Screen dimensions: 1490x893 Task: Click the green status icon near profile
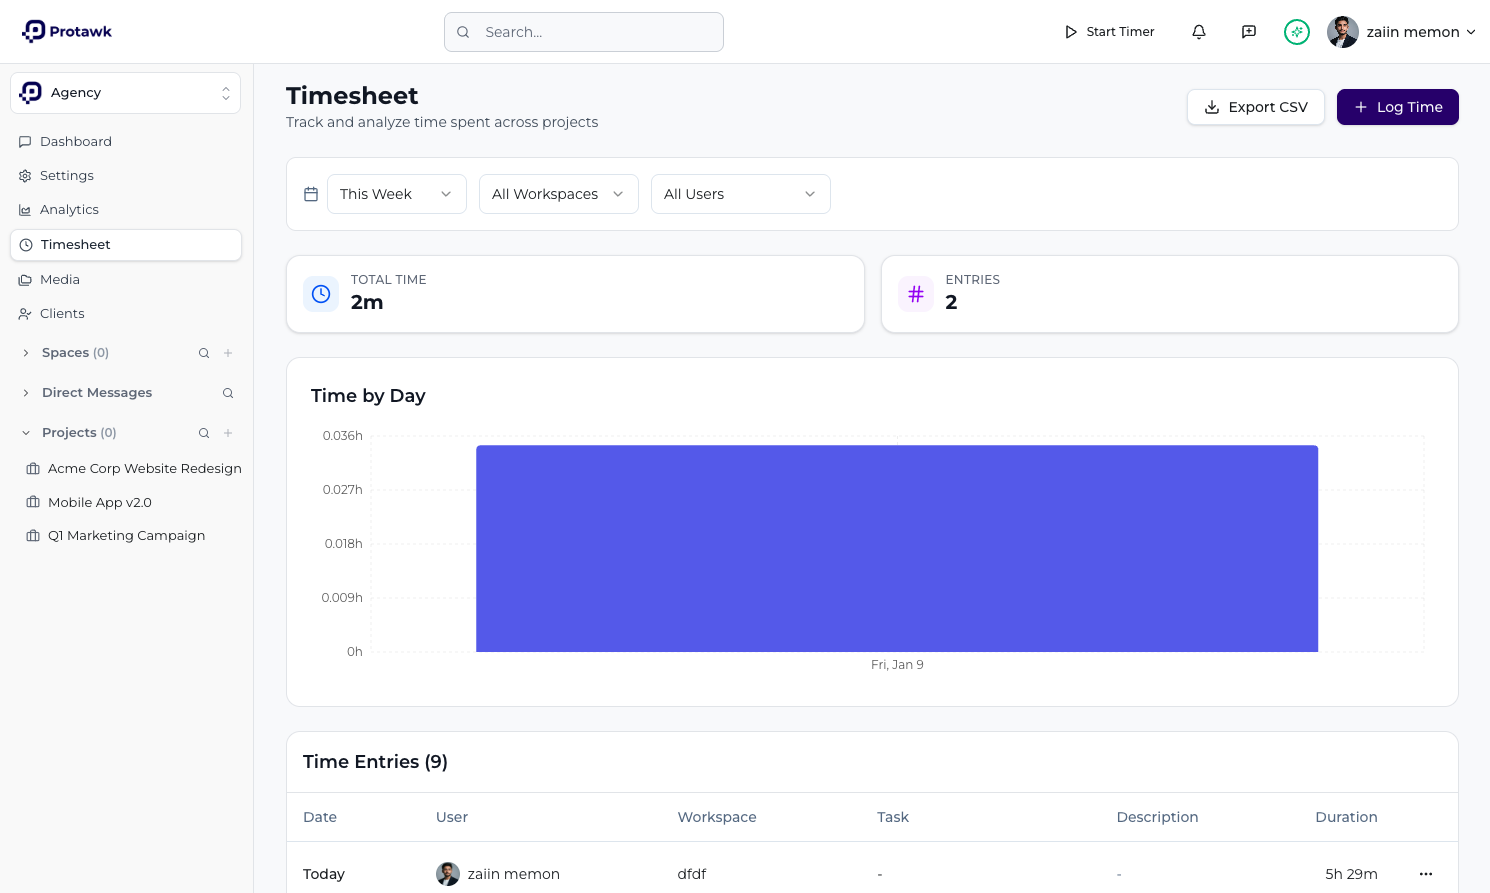pyautogui.click(x=1296, y=31)
